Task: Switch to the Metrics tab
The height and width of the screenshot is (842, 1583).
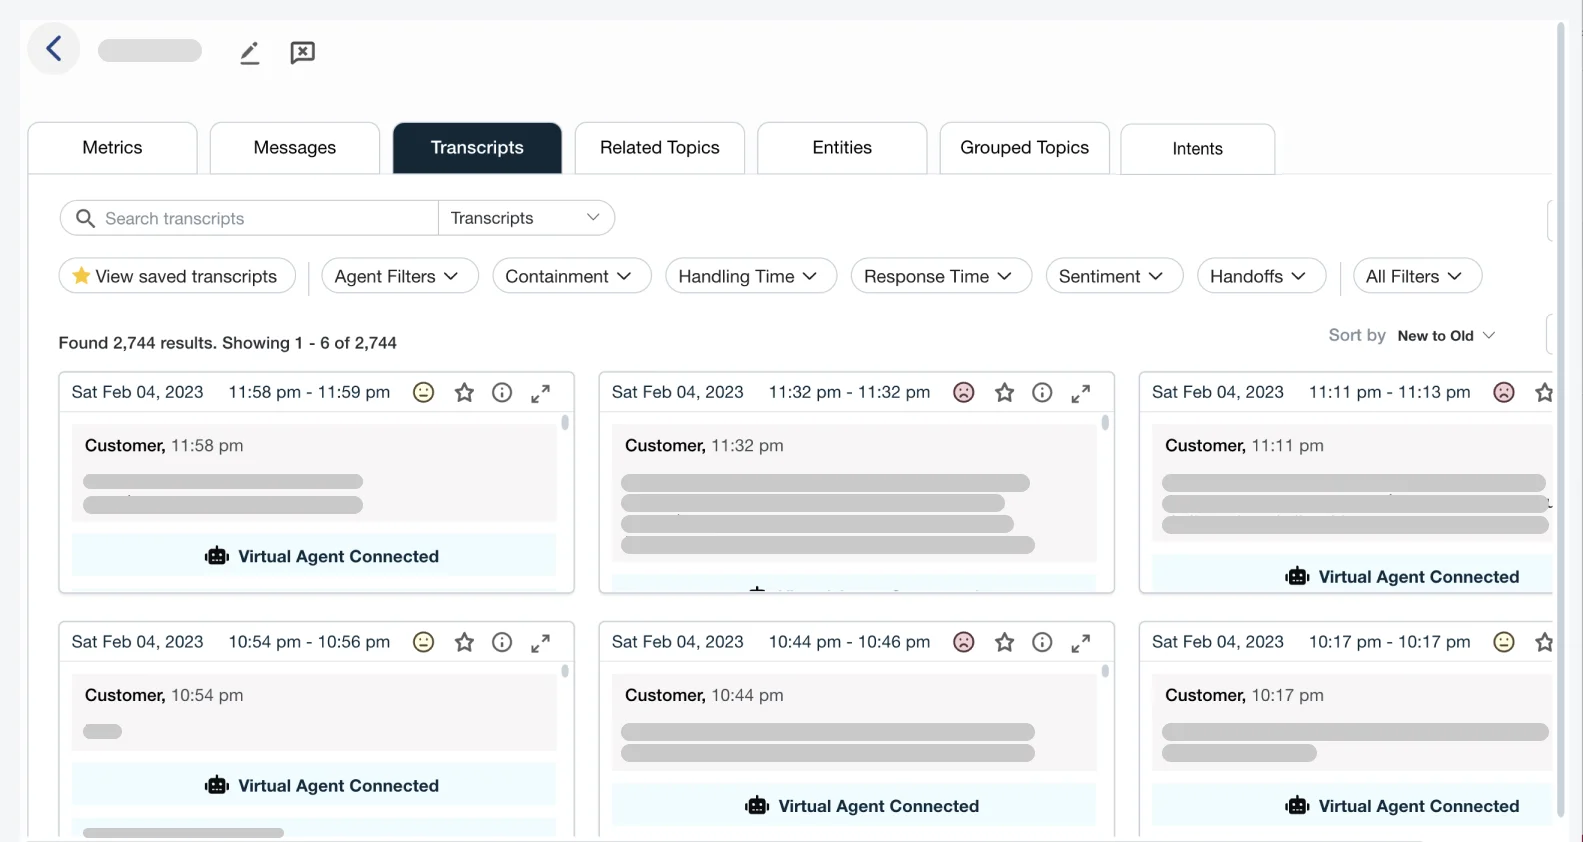Action: point(112,148)
